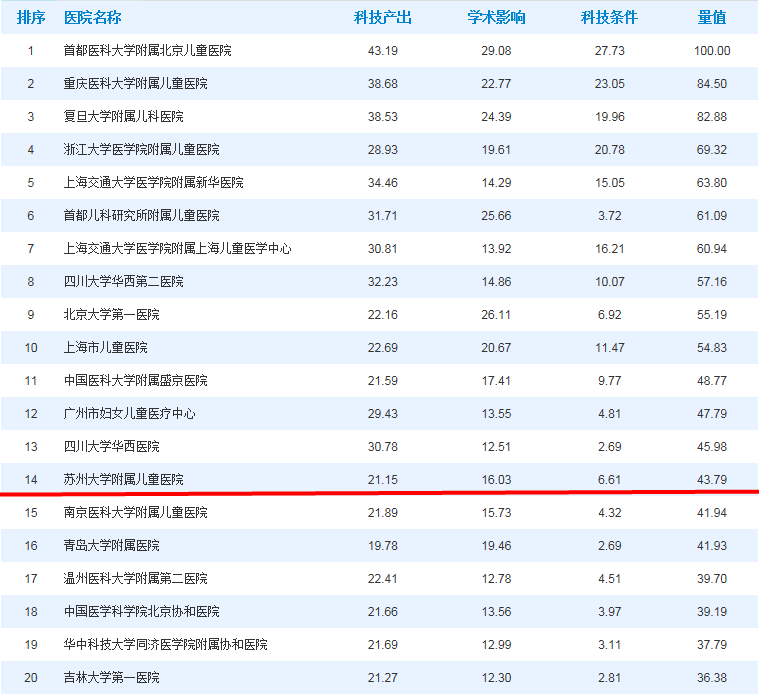Click the 28.93 科技产出 cell

tap(382, 150)
